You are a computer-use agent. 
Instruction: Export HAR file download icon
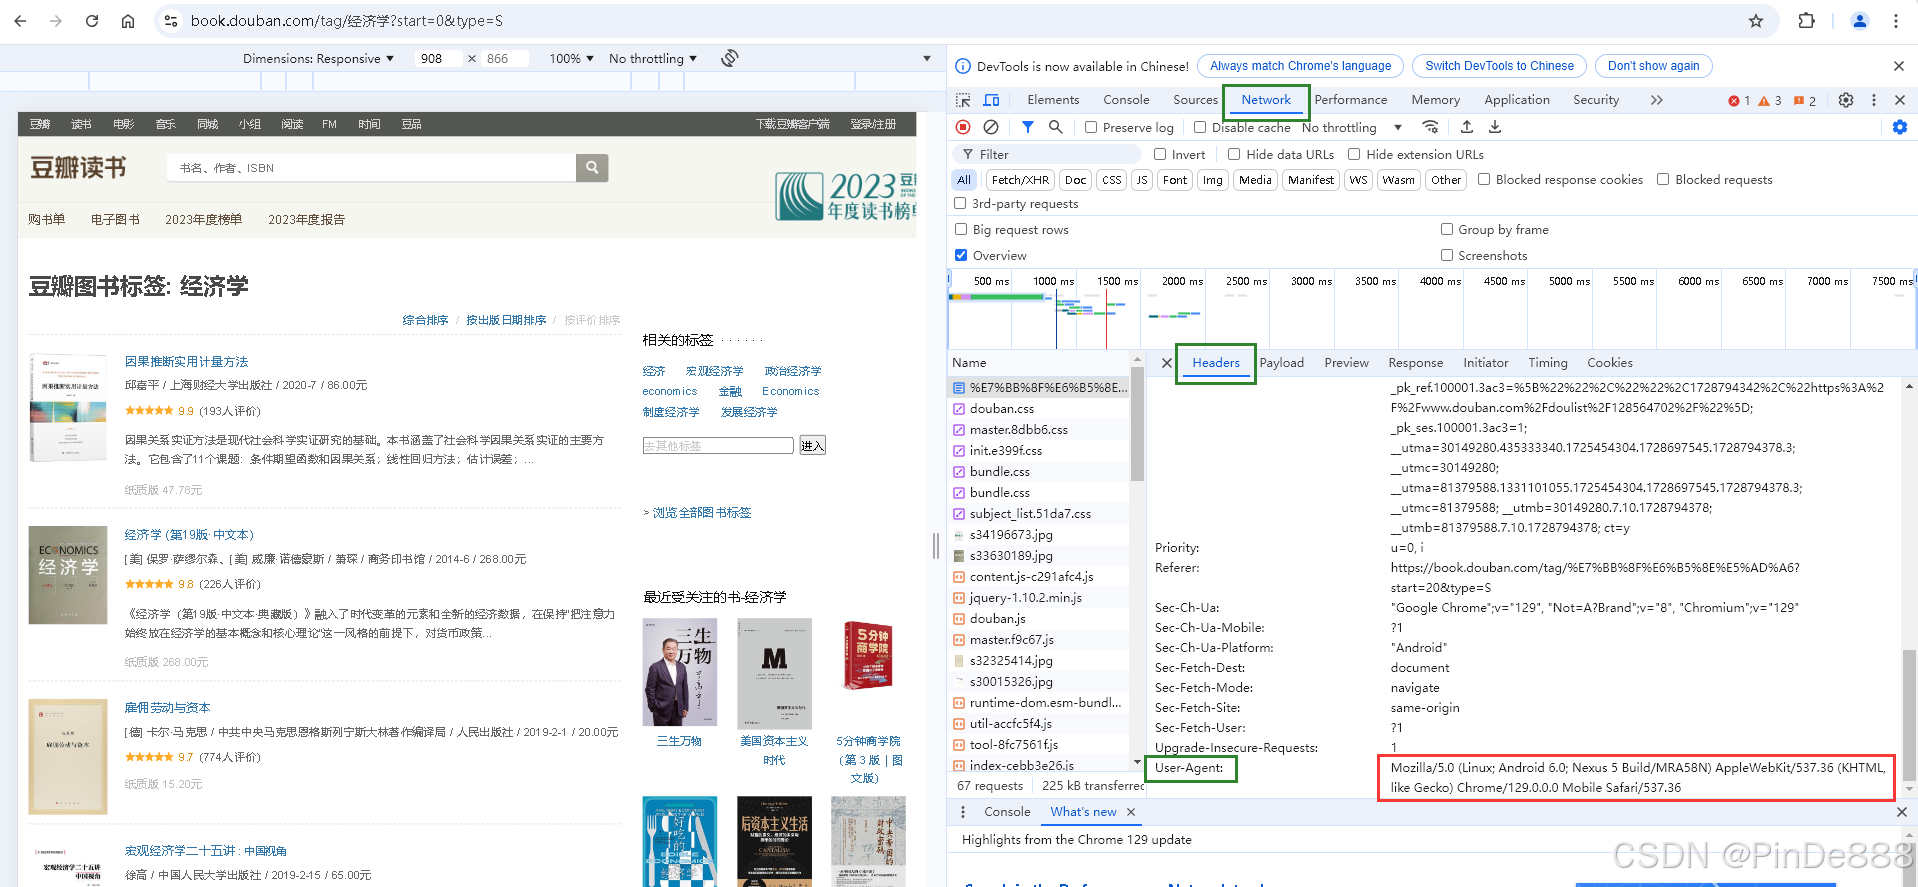[1495, 127]
